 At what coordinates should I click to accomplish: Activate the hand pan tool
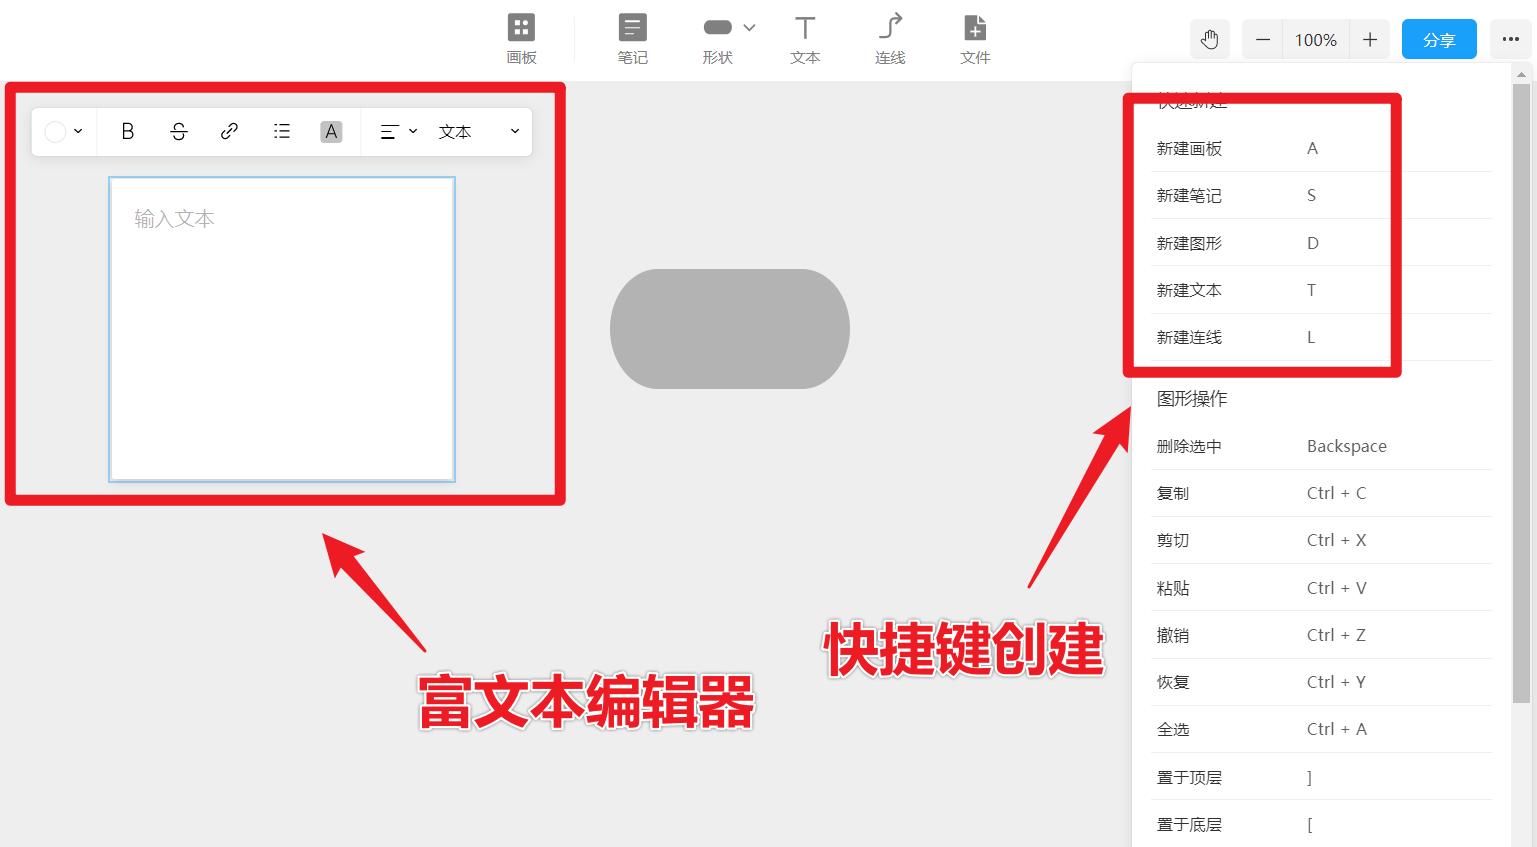click(x=1209, y=38)
